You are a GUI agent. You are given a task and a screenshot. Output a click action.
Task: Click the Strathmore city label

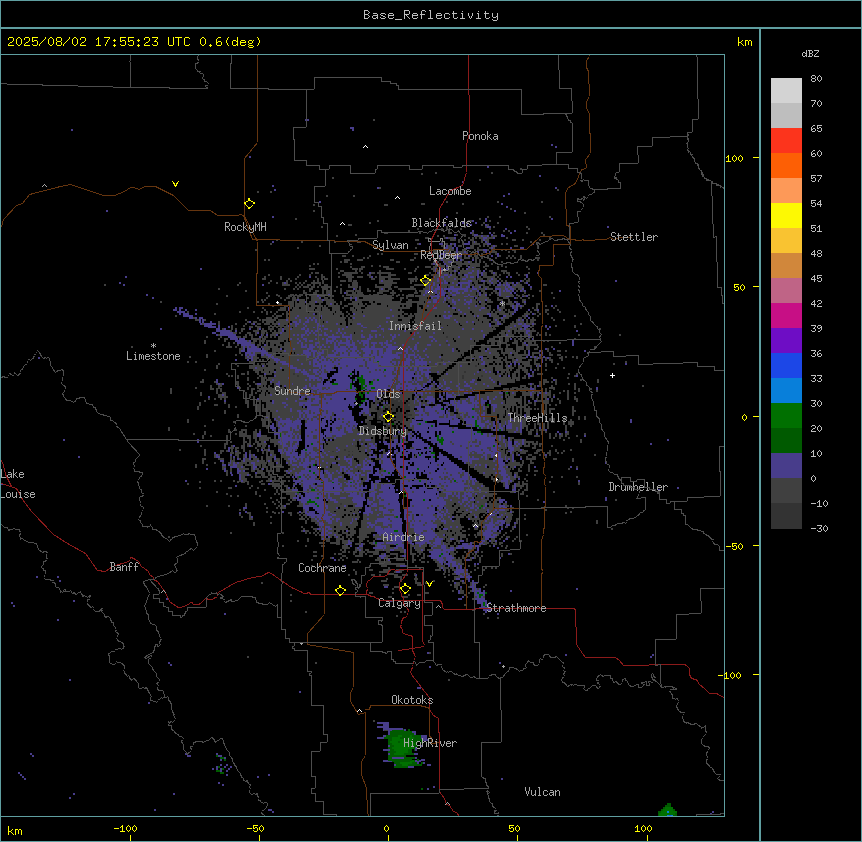516,608
